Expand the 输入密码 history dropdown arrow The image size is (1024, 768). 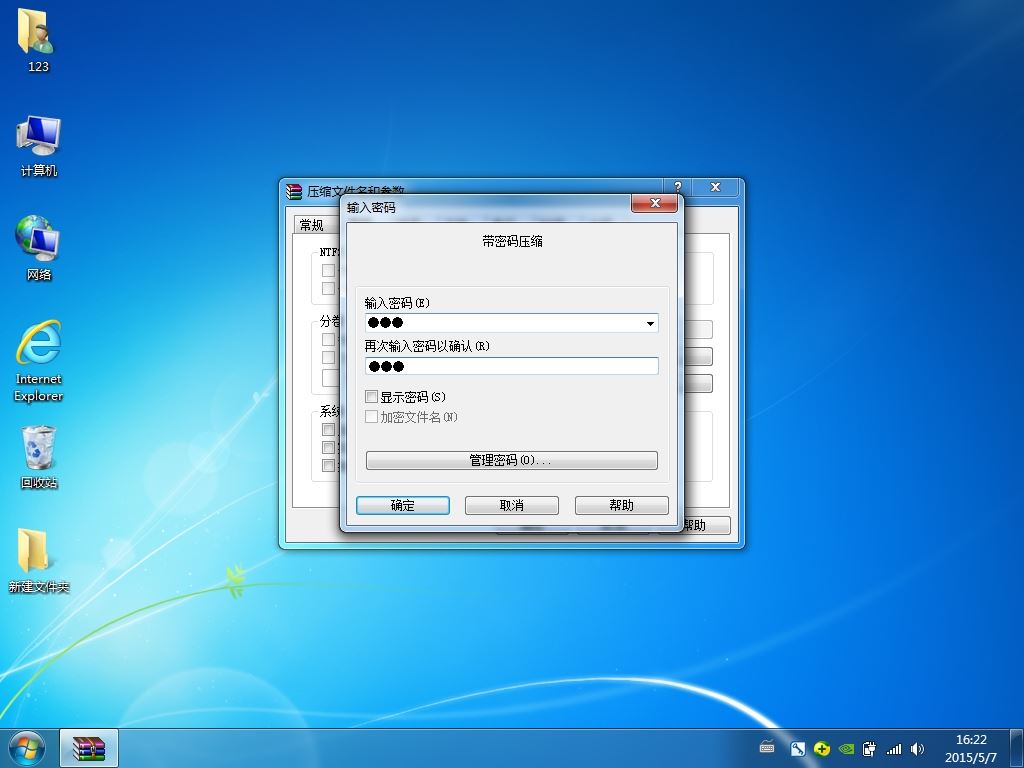[650, 323]
